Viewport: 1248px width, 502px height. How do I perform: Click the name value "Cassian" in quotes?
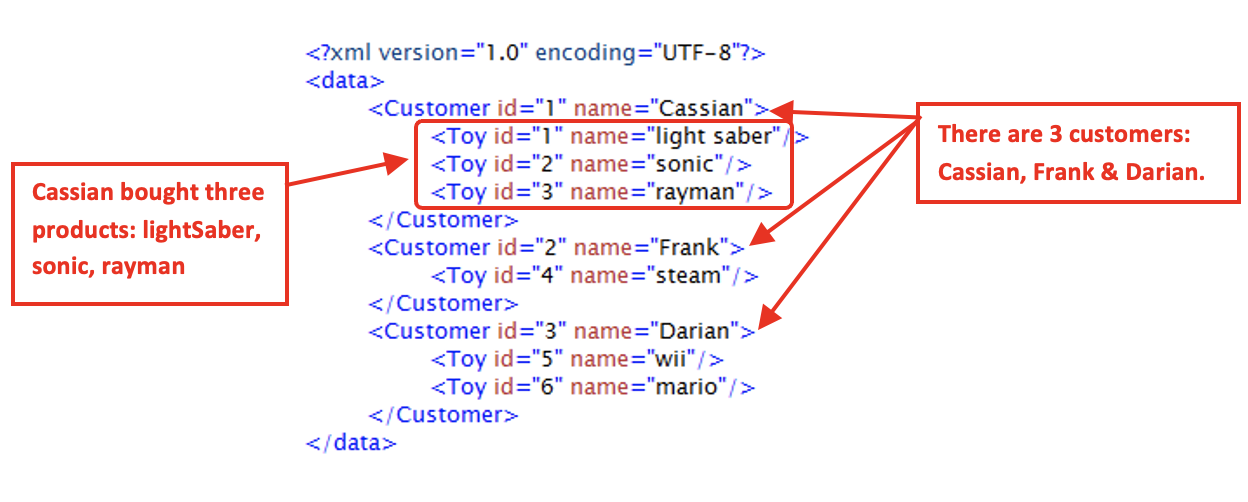pyautogui.click(x=702, y=108)
